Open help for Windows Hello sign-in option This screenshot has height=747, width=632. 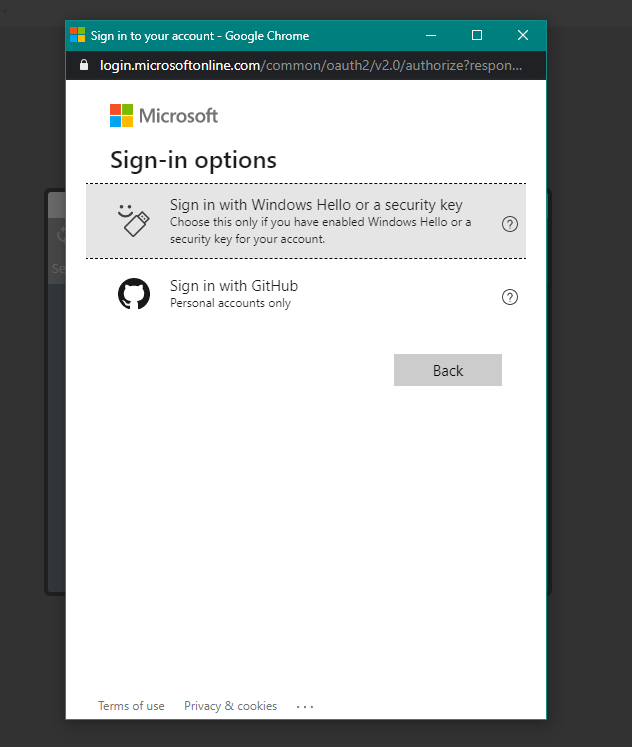click(510, 224)
